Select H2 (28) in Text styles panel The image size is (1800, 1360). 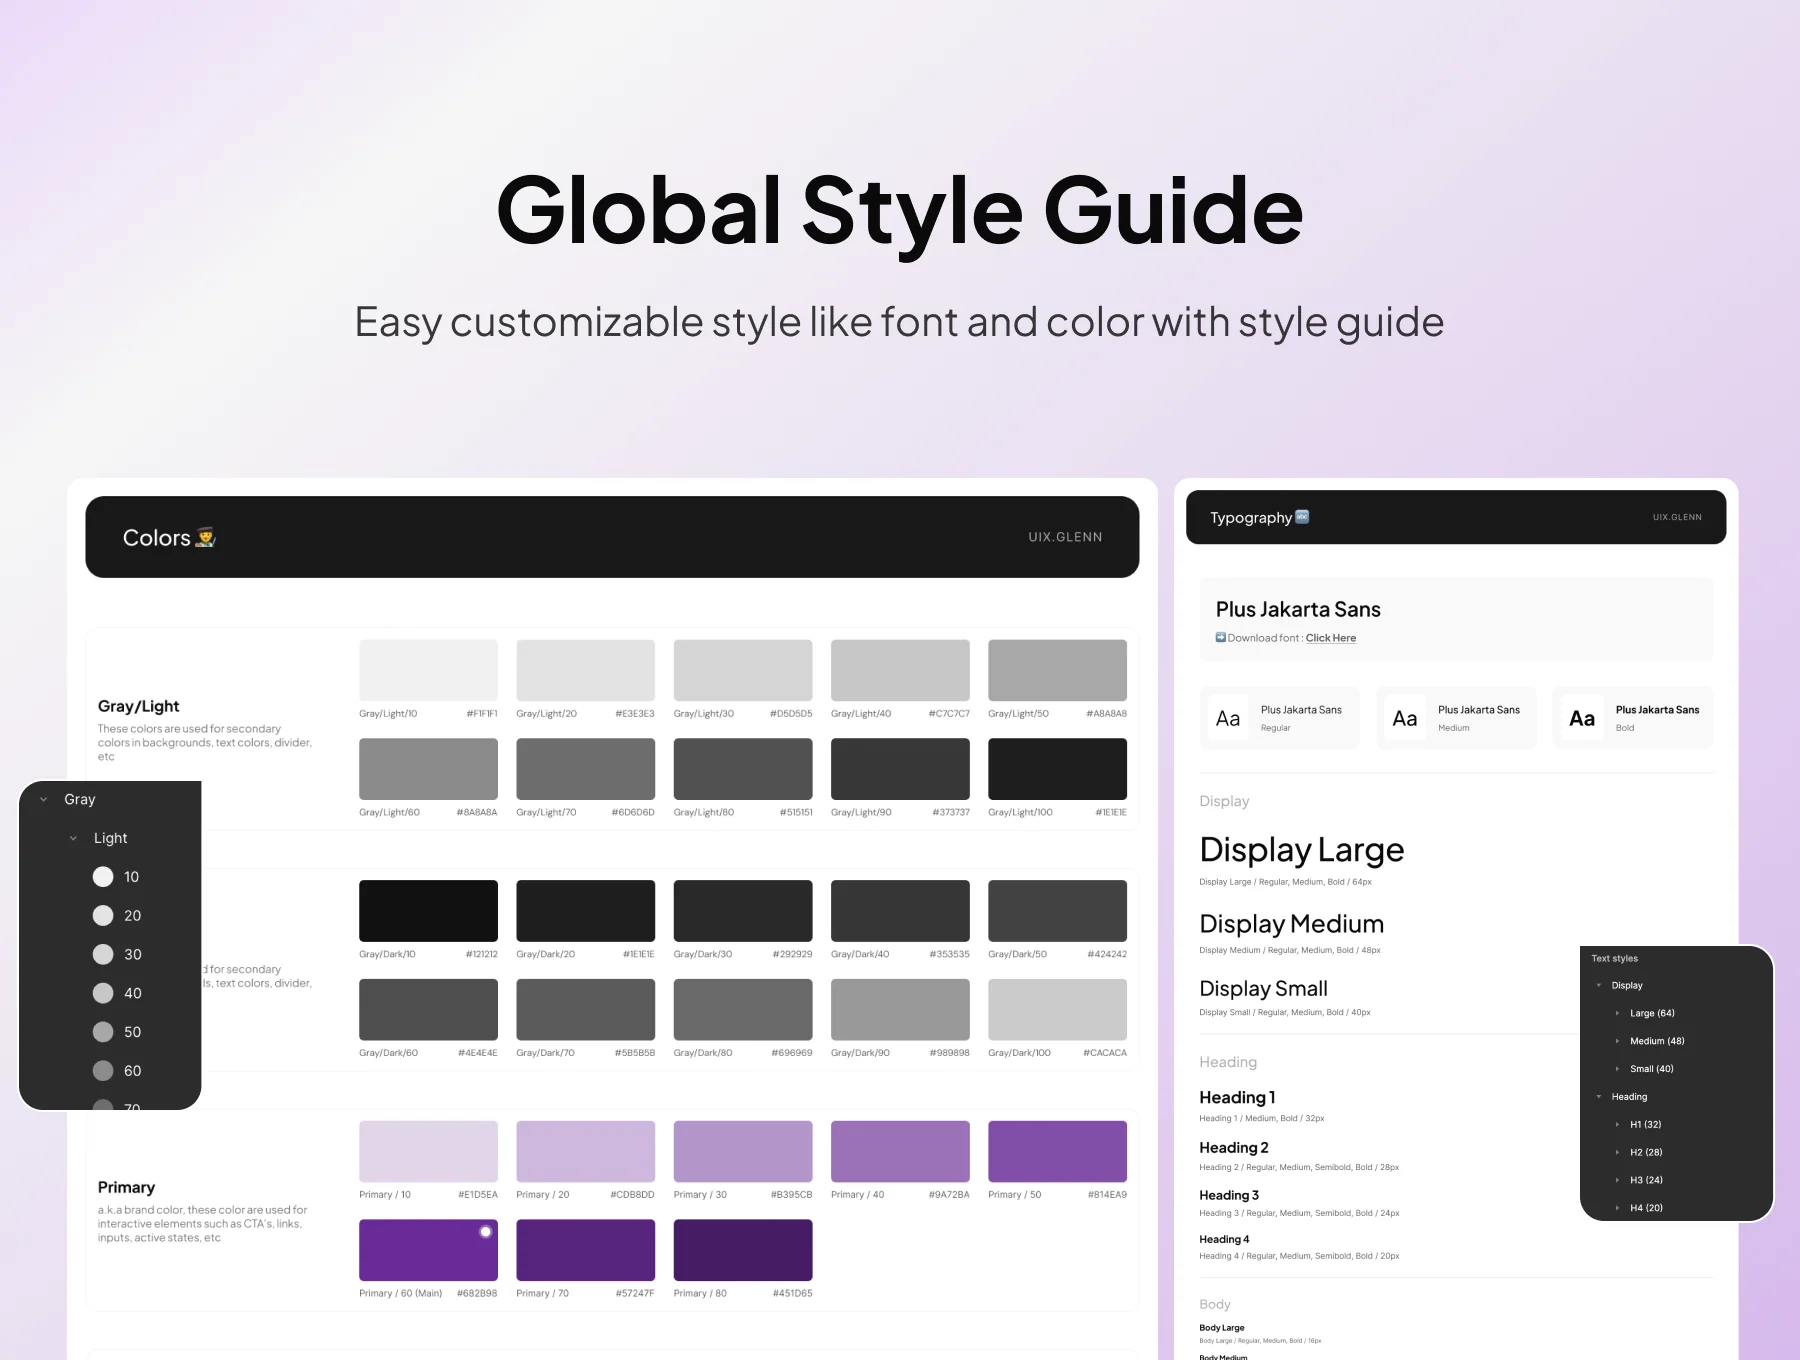1646,1153
